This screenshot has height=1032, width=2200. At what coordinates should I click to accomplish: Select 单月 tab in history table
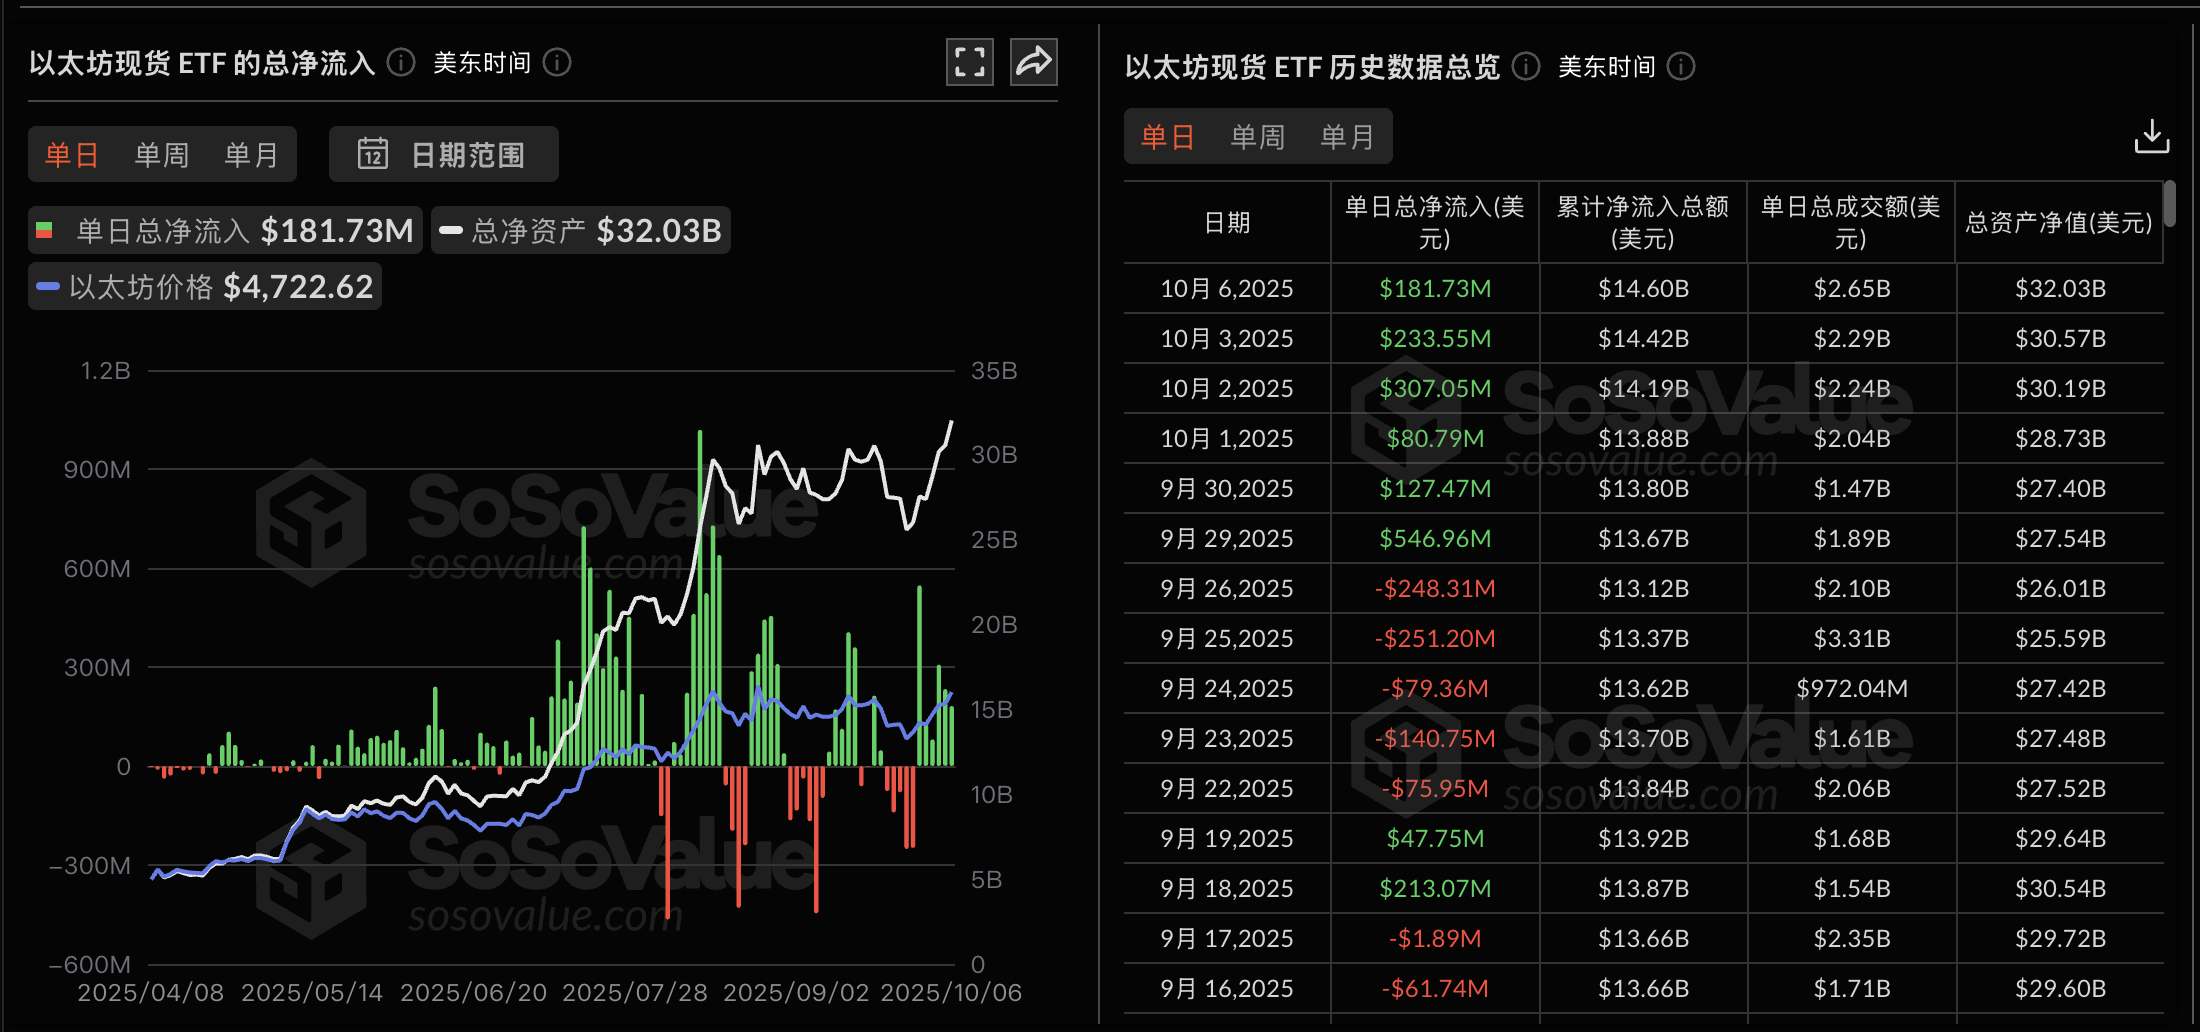tap(1347, 137)
